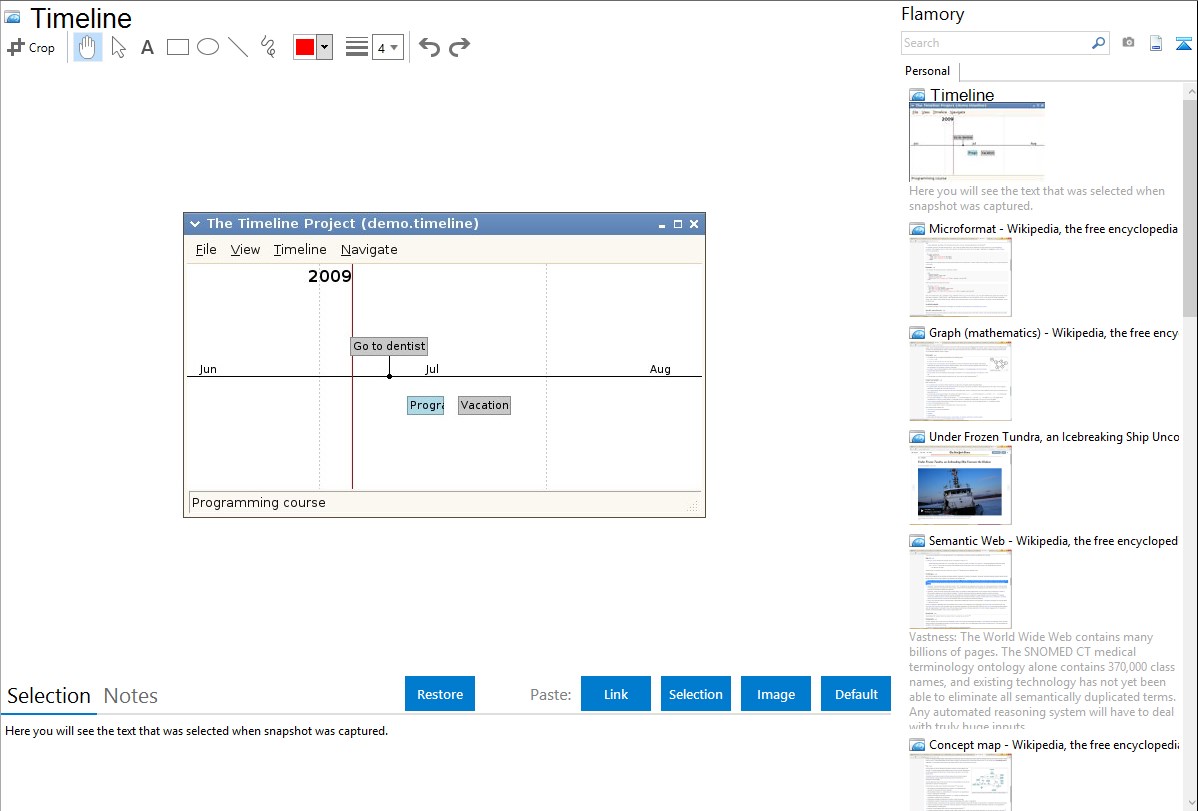Open the color picker dropdown arrow
Image resolution: width=1198 pixels, height=811 pixels.
(325, 47)
